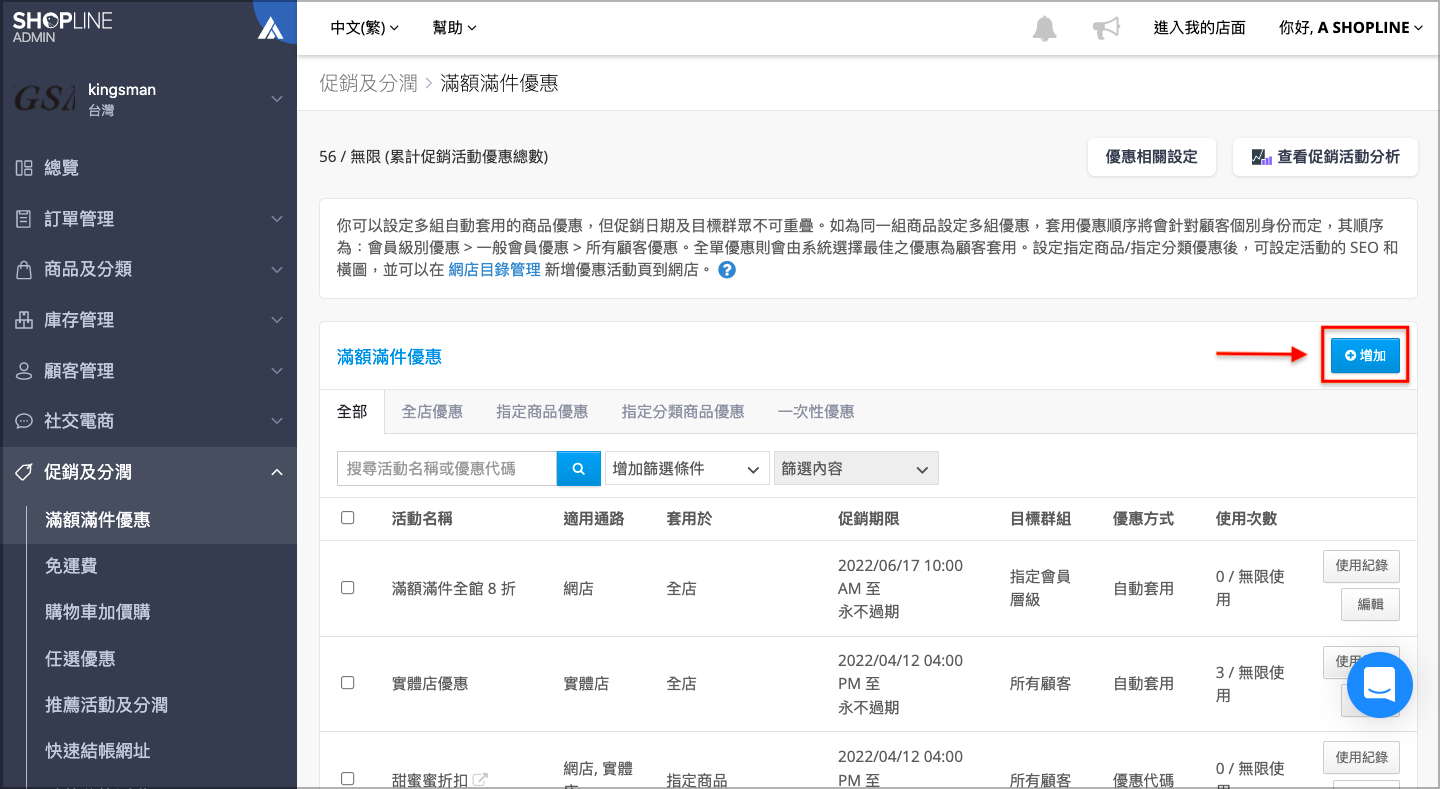The width and height of the screenshot is (1440, 789).
Task: Expand 商品及分類 sidebar section
Action: coord(148,269)
